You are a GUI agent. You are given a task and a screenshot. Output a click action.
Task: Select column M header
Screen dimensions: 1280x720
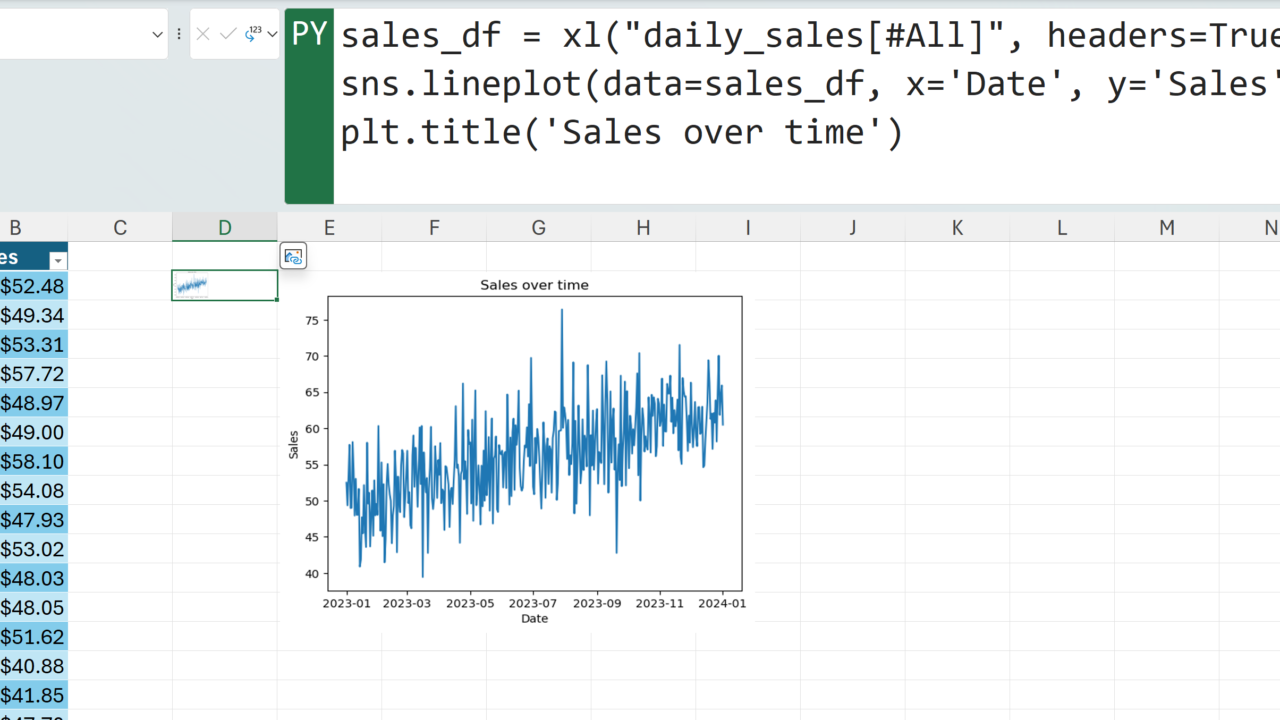(x=1167, y=228)
